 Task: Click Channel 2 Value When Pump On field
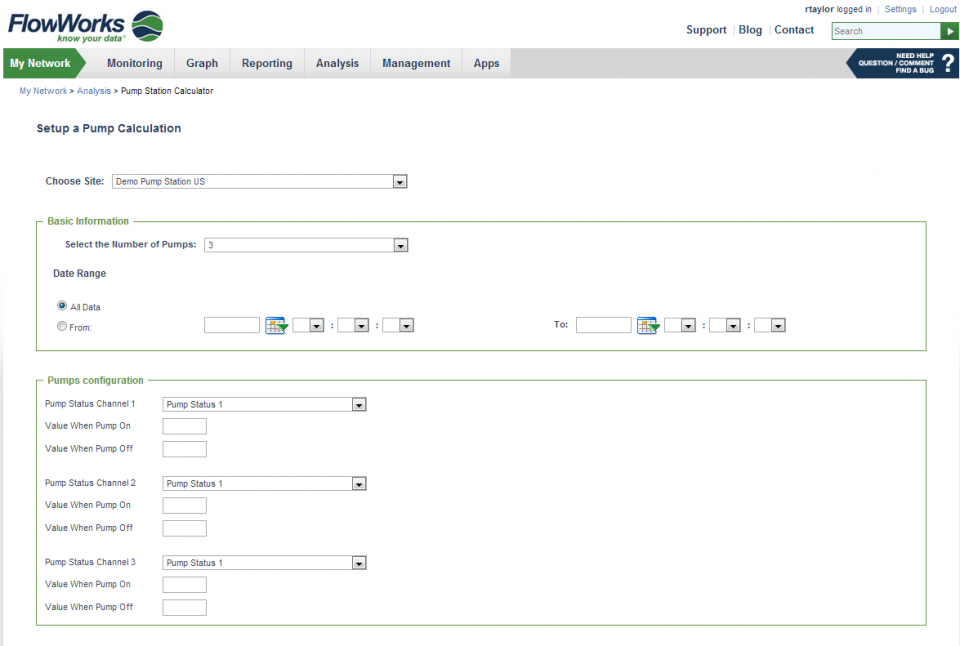184,505
